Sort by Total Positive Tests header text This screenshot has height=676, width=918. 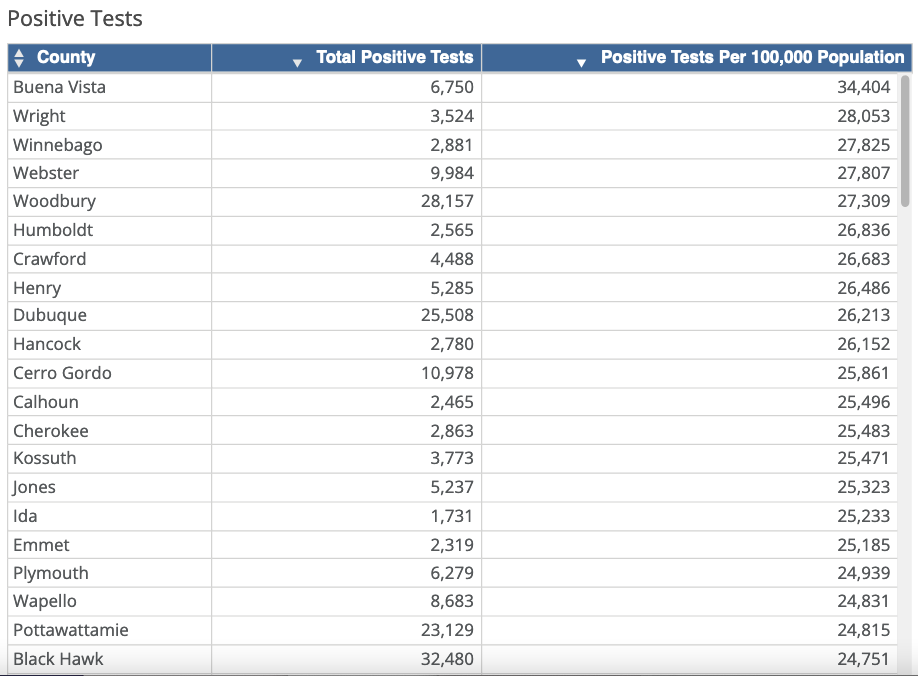pos(395,57)
